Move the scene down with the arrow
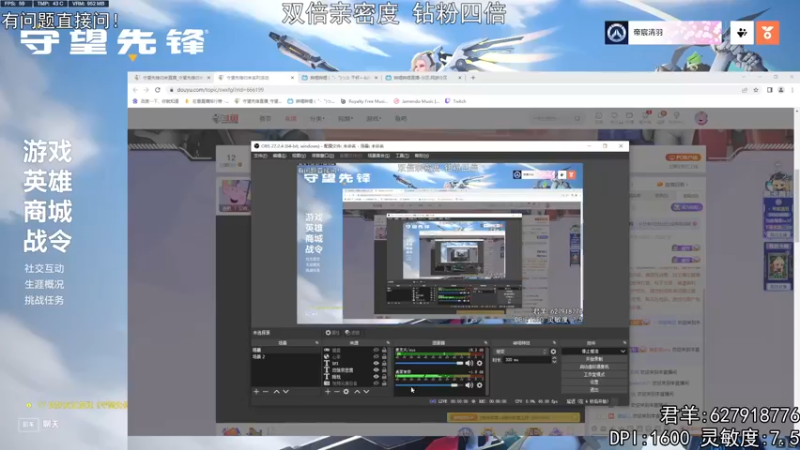Screen dimensions: 800x450 (x=286, y=392)
